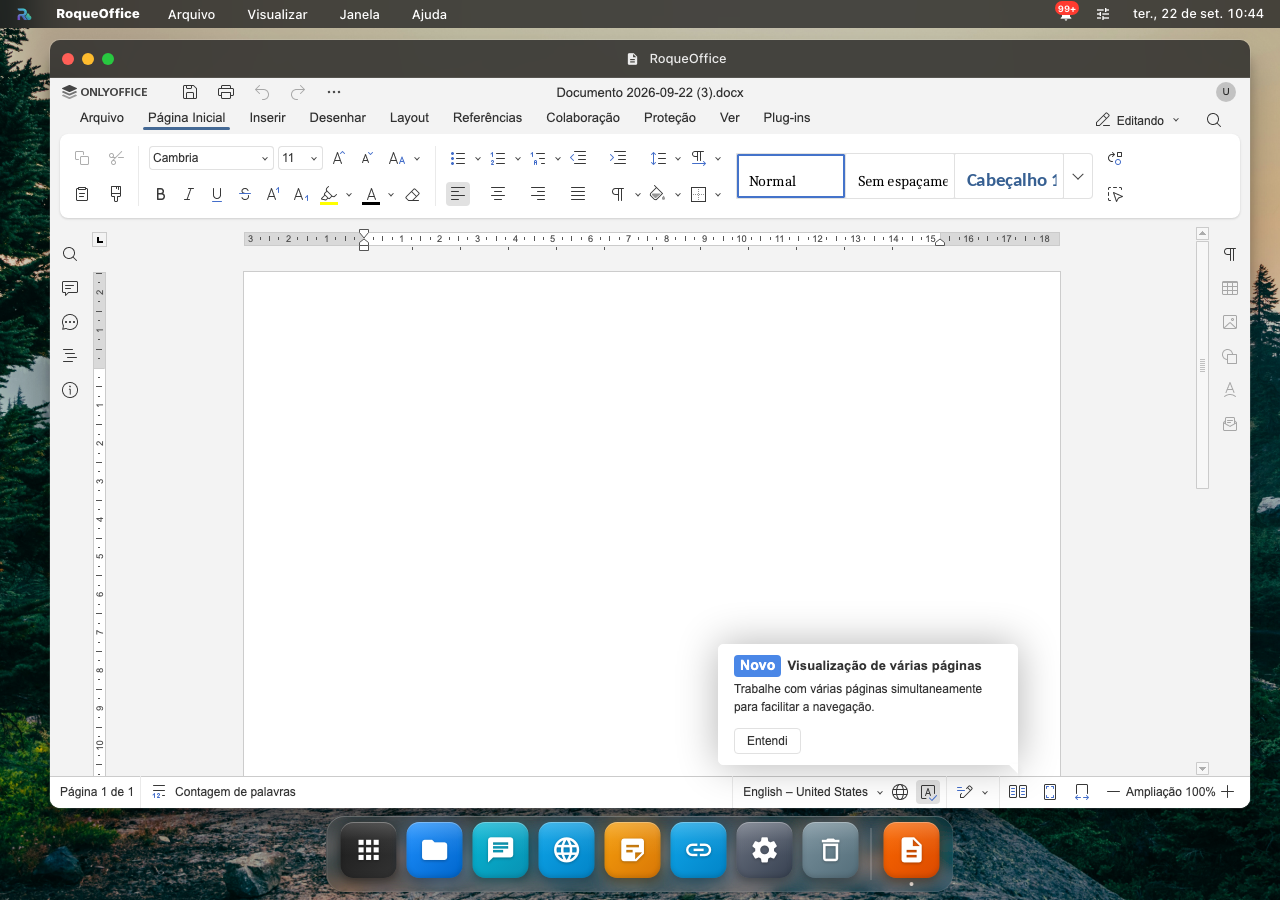Expand the line spacing options arrow
The width and height of the screenshot is (1280, 900).
677,158
